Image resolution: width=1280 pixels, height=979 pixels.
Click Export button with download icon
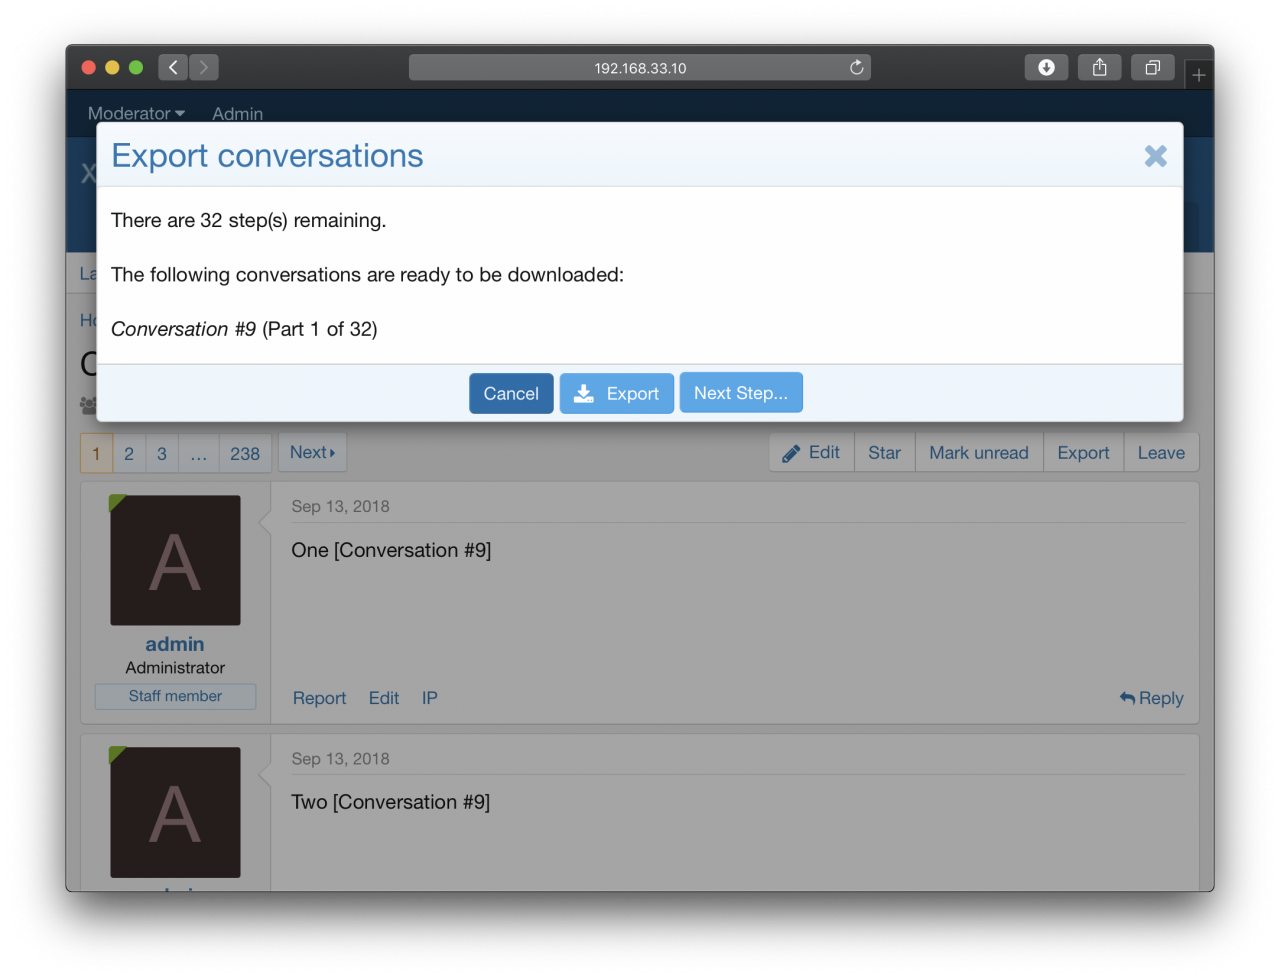click(617, 394)
